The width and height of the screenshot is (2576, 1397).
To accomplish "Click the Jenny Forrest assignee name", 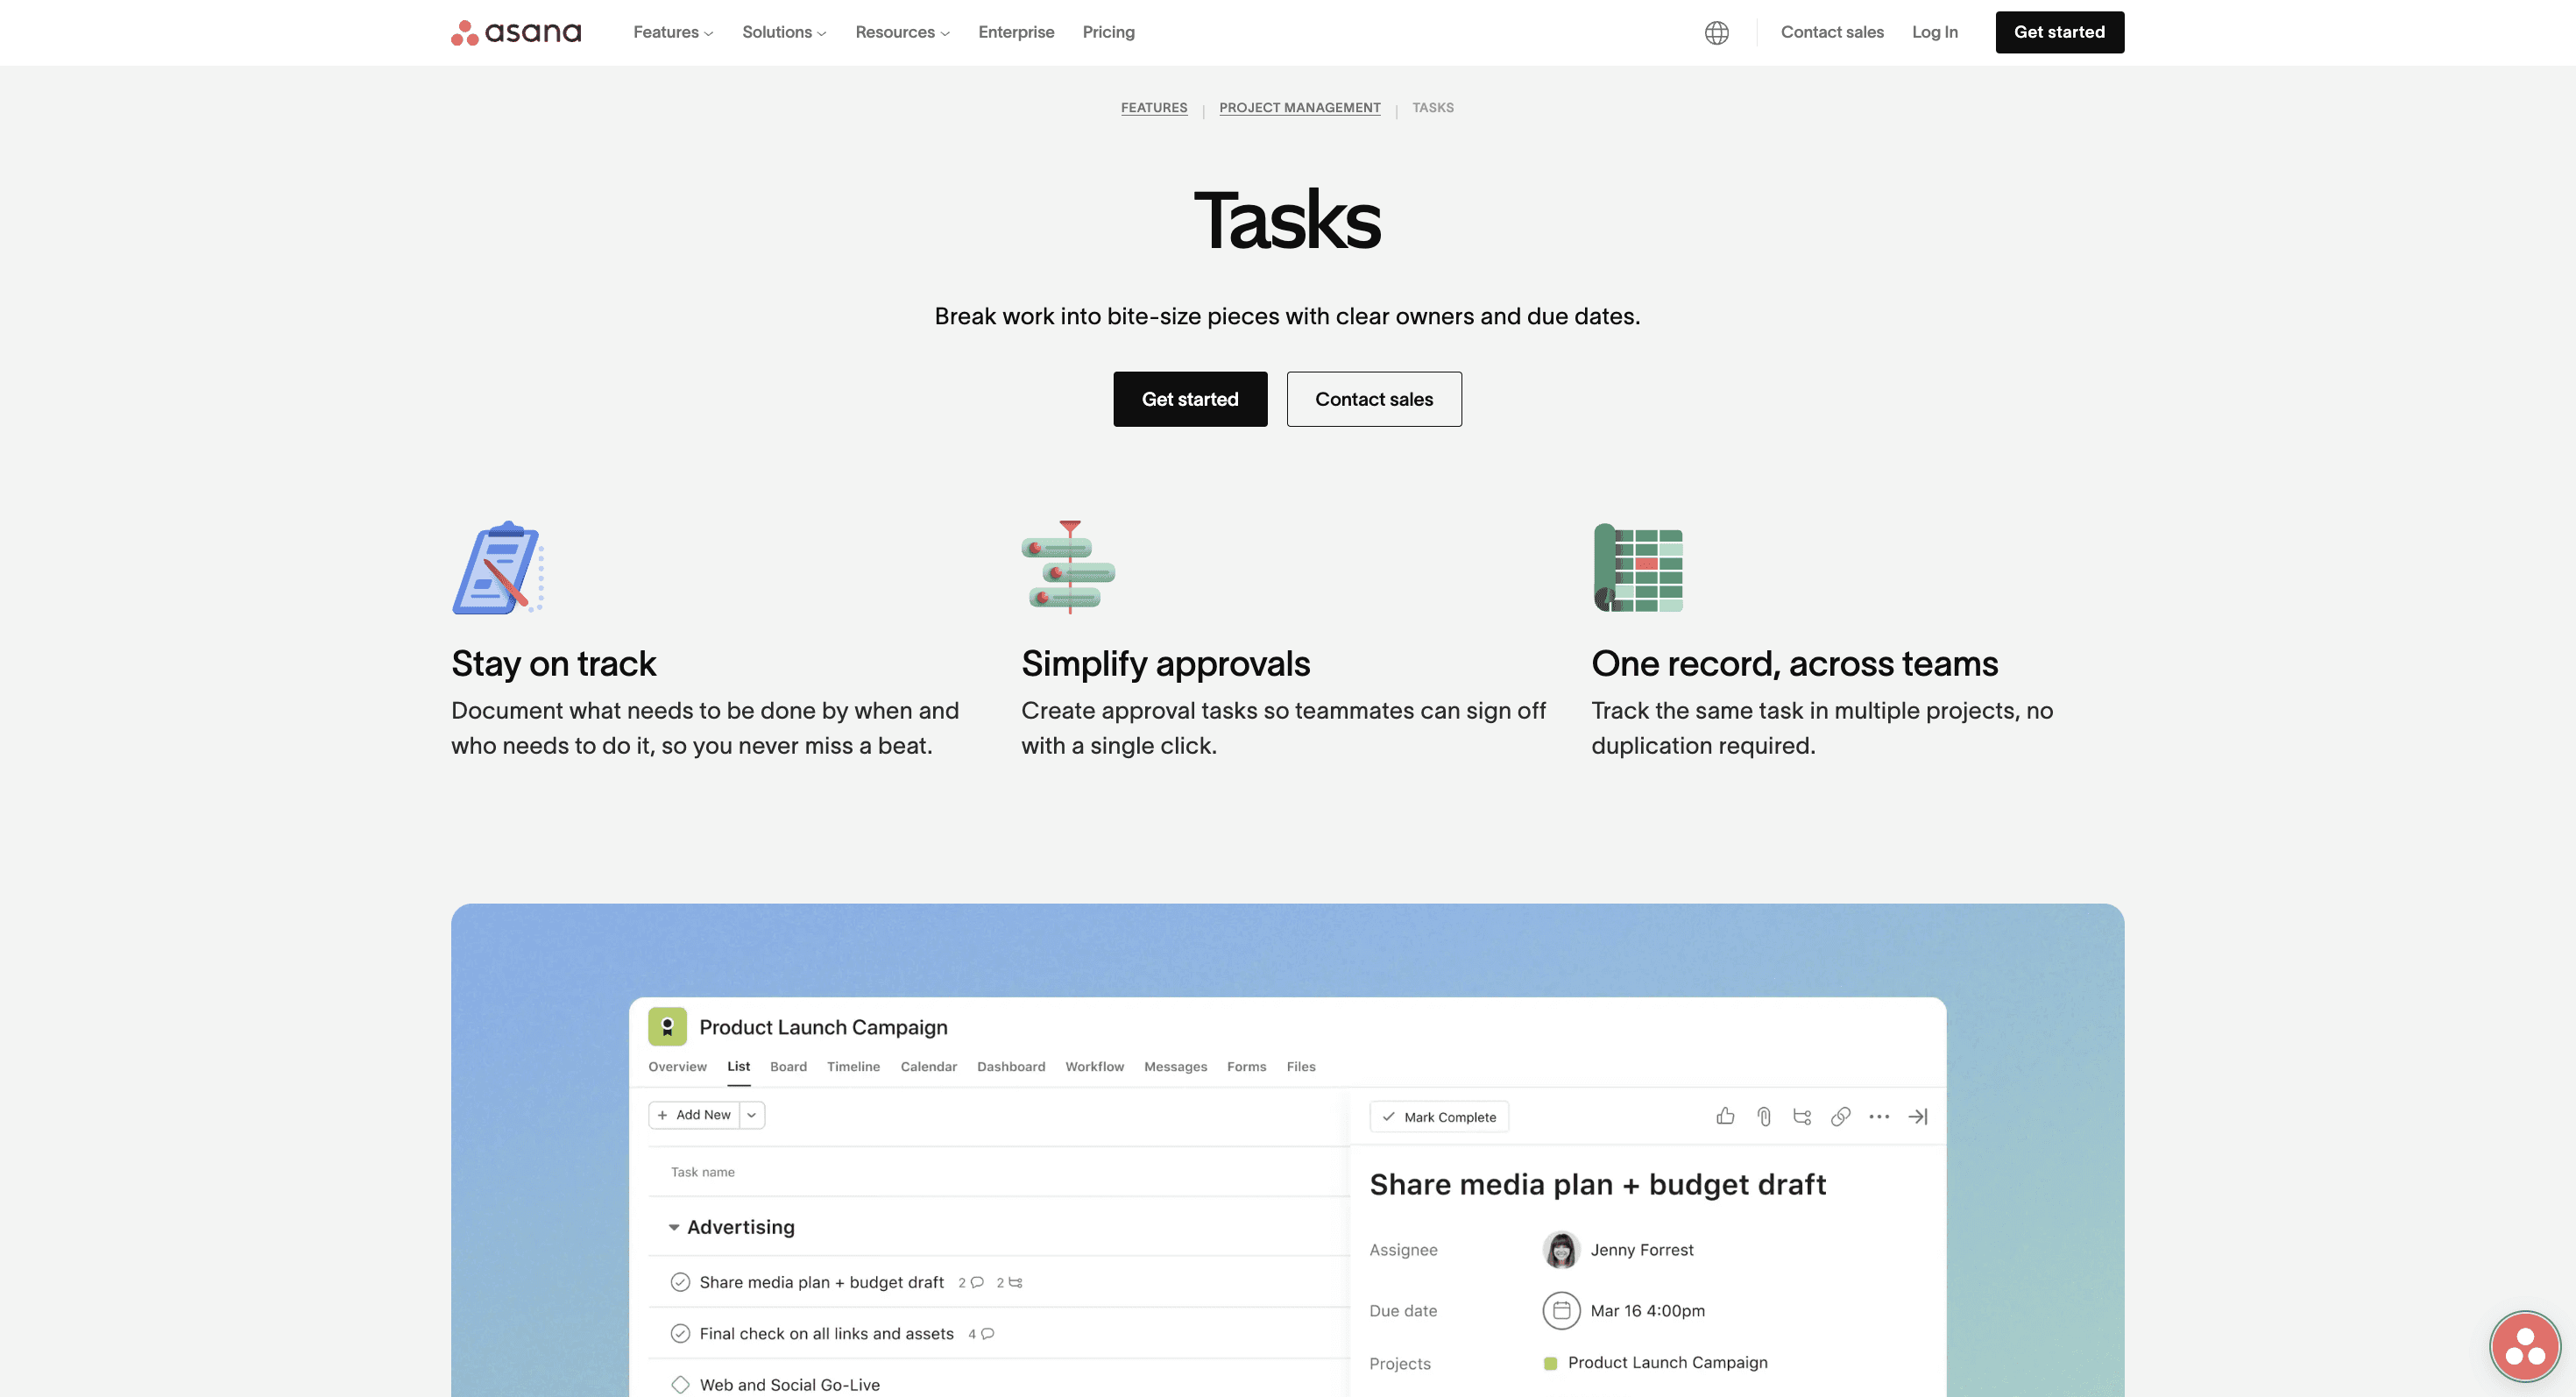I will pyautogui.click(x=1641, y=1249).
